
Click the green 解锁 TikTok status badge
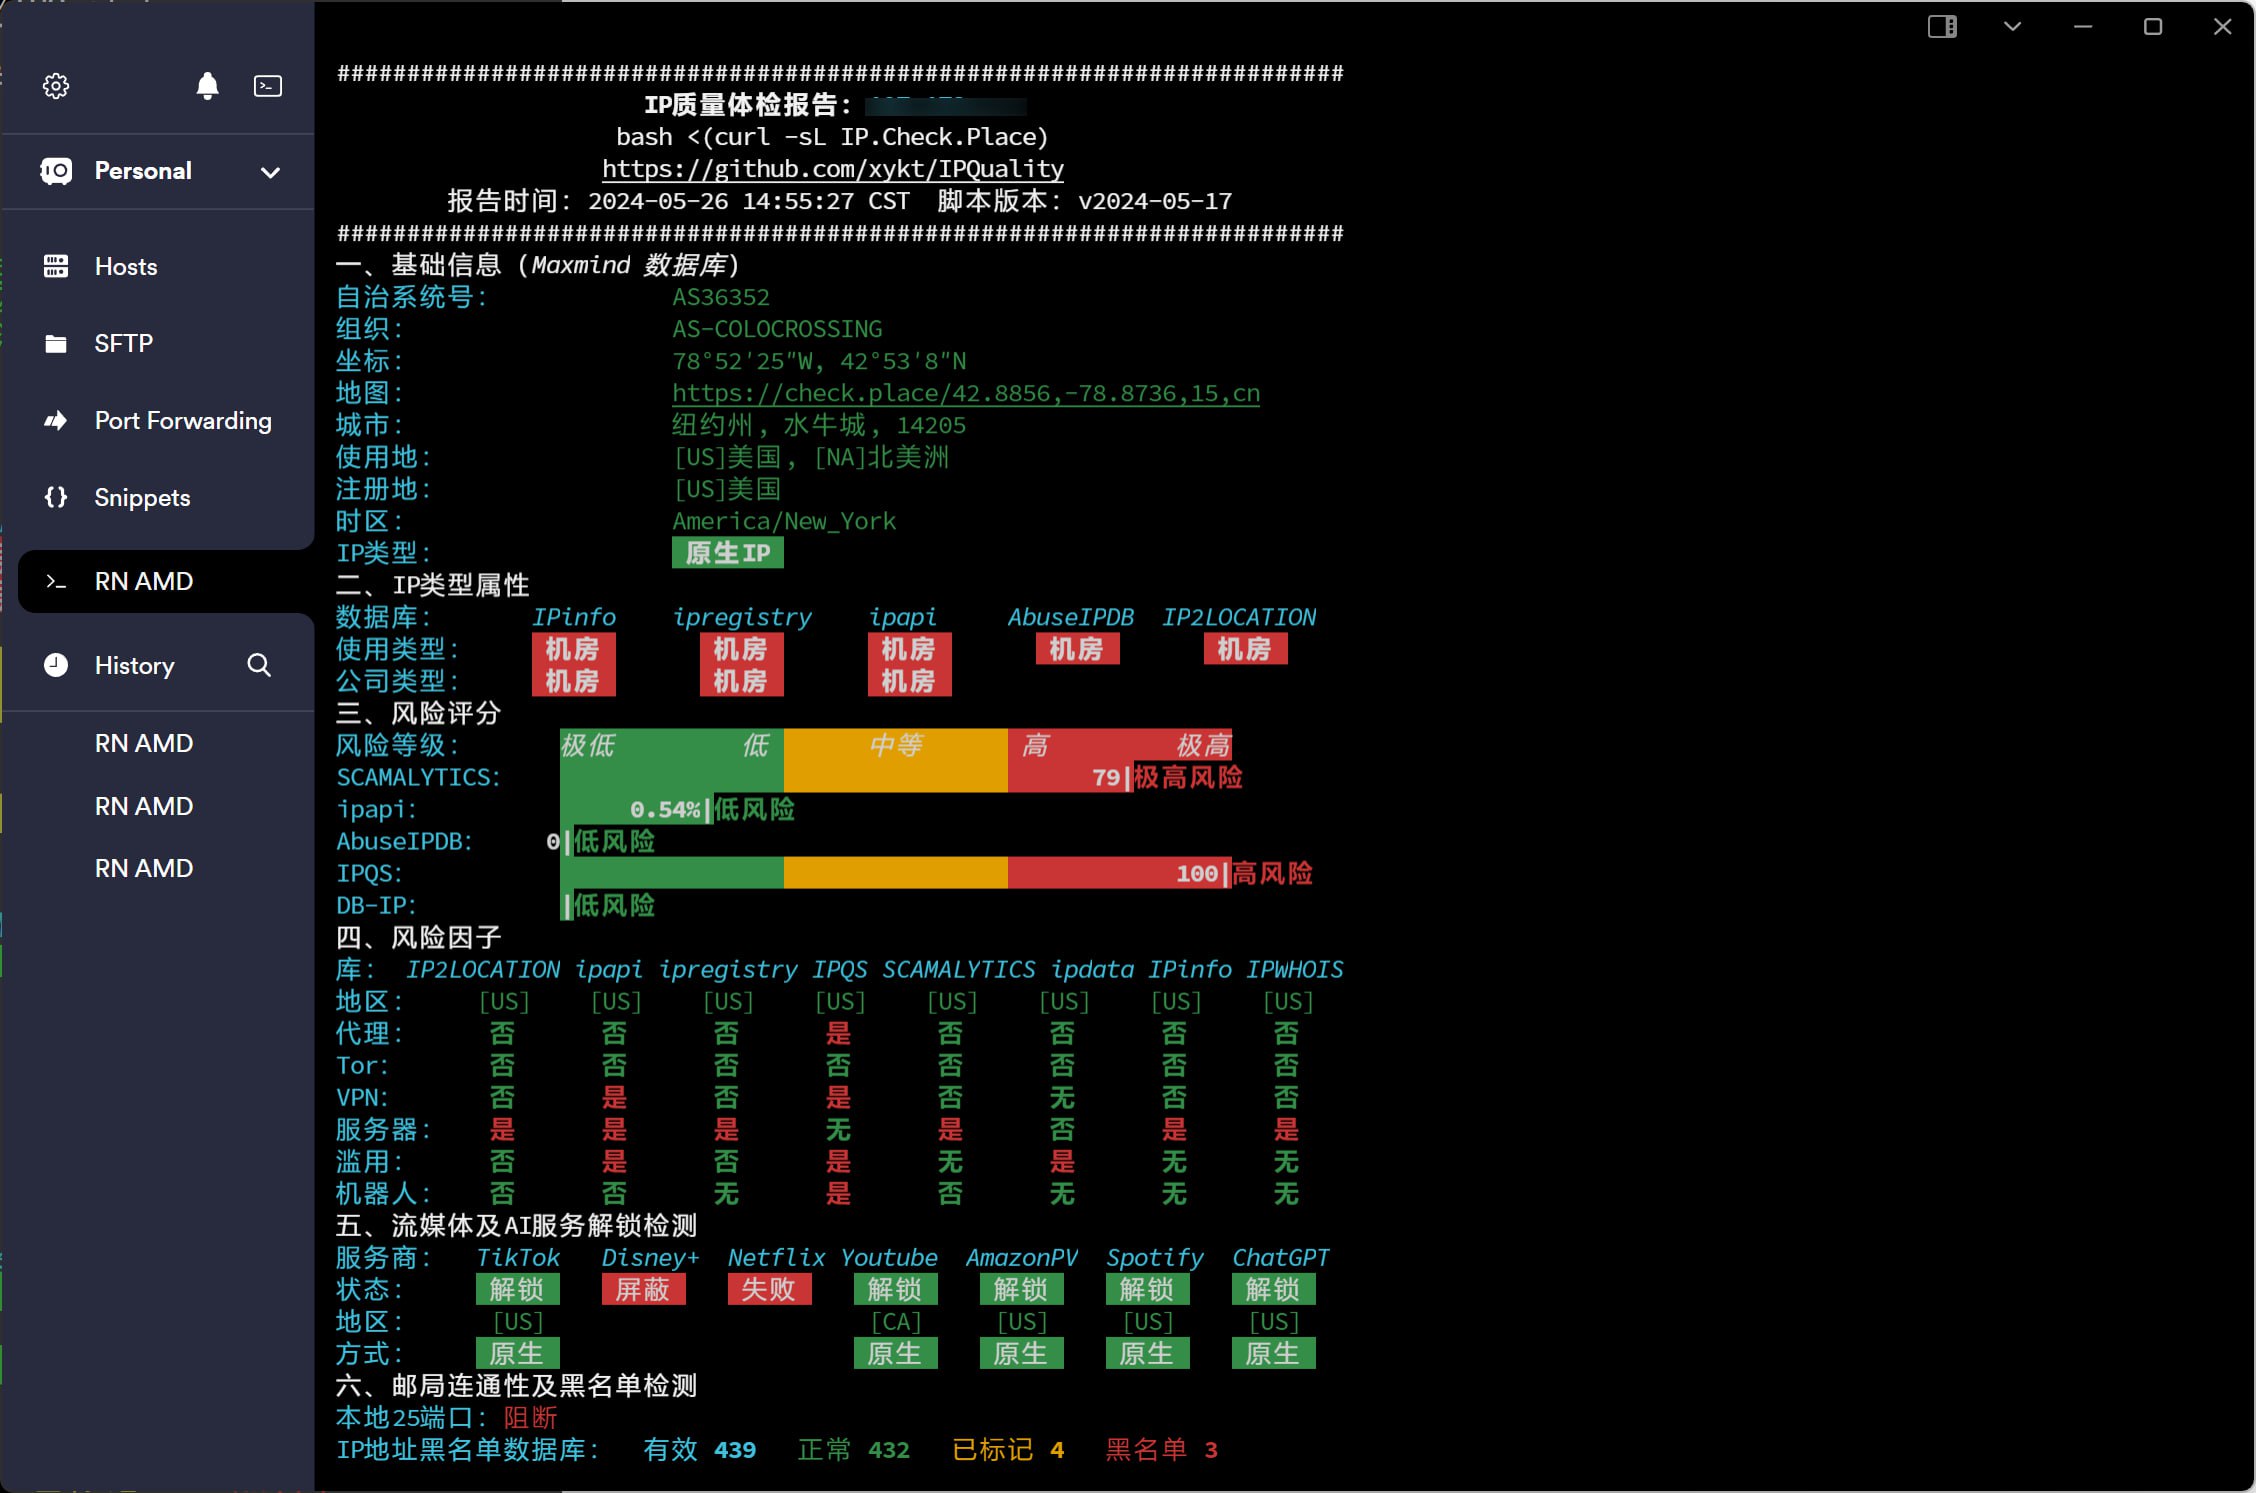point(517,1289)
